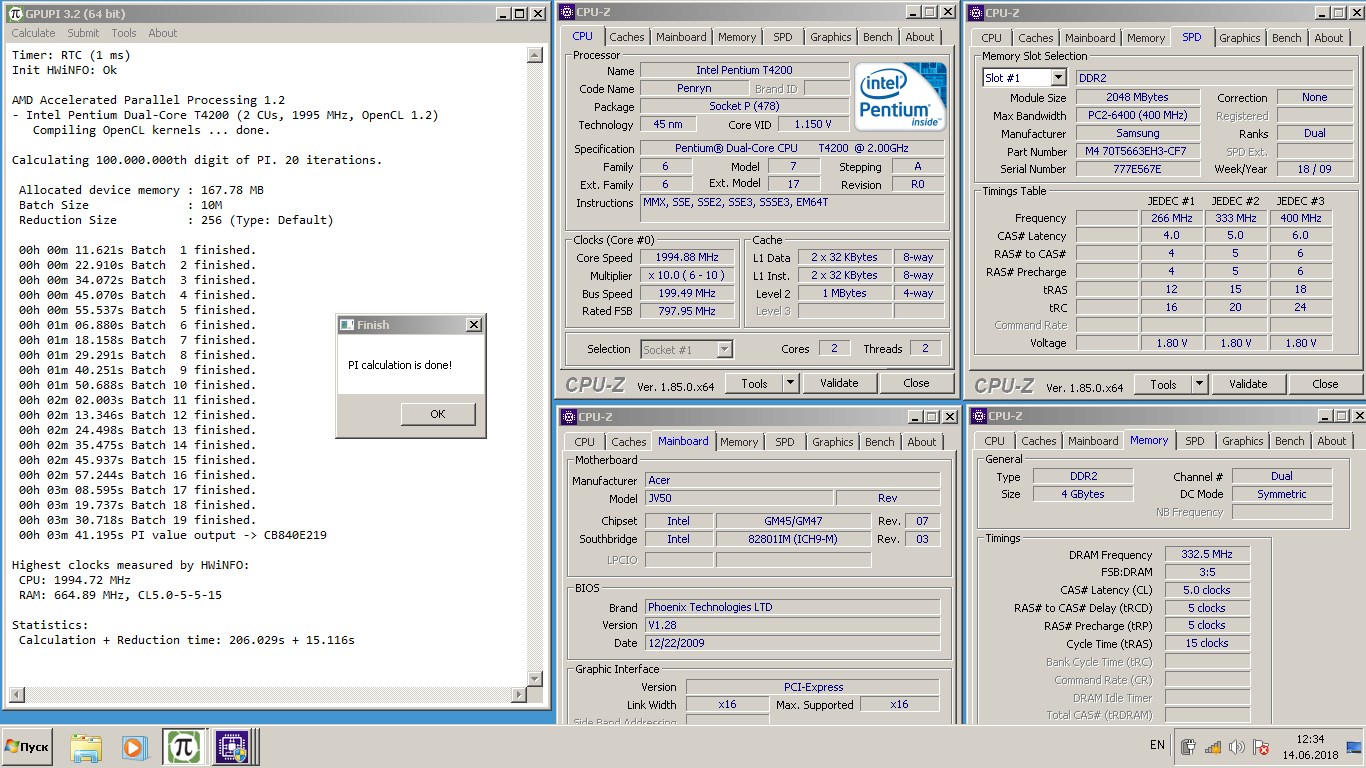This screenshot has width=1366, height=768.
Task: Activate the CPU-Z chip icon in taskbar
Action: tap(232, 747)
